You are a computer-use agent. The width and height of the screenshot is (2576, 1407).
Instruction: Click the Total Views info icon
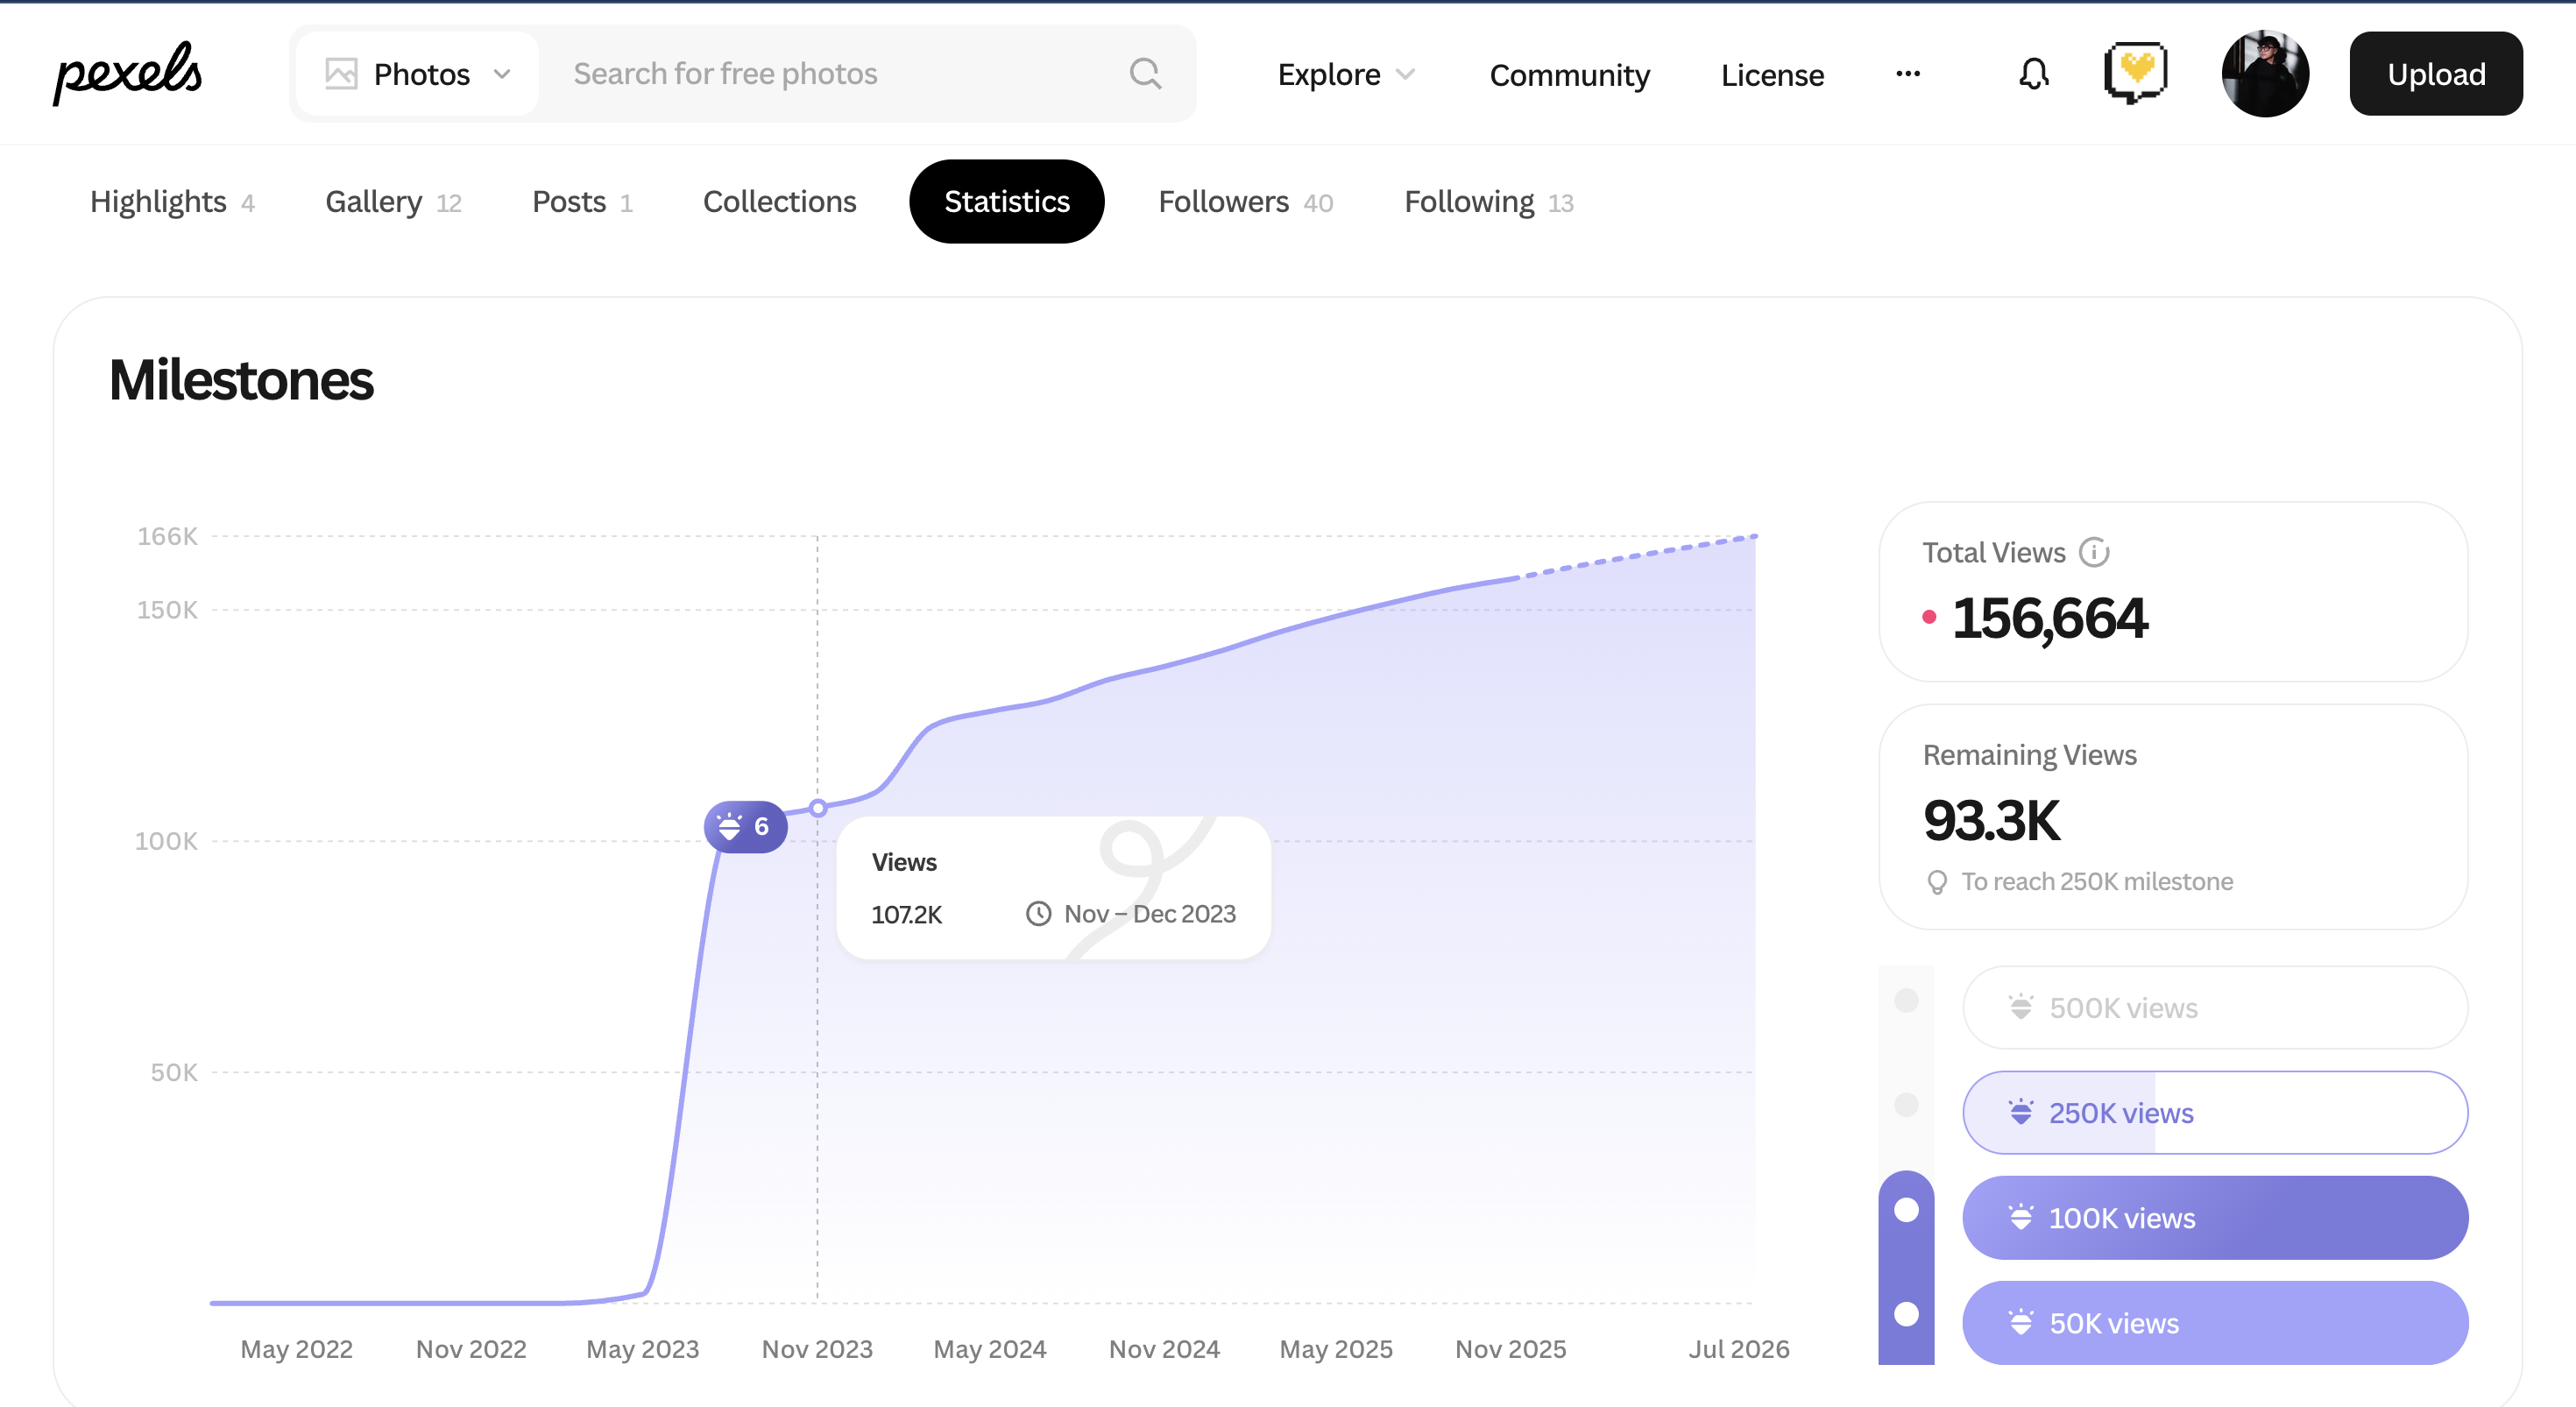point(2094,552)
